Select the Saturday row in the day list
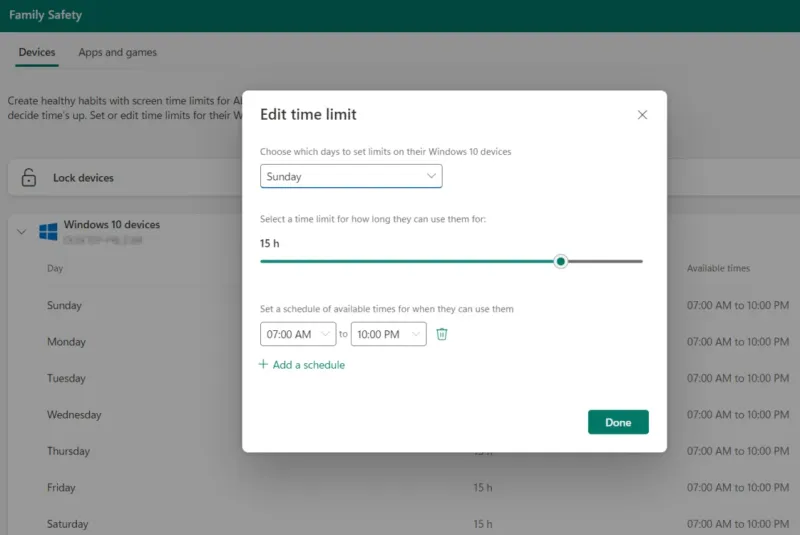 [x=67, y=524]
